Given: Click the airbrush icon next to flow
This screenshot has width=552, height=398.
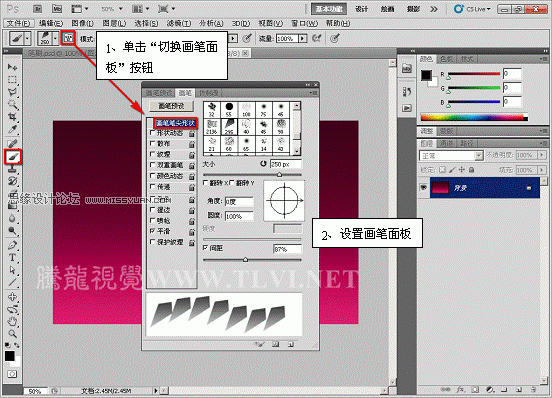Looking at the screenshot, I should pos(316,38).
